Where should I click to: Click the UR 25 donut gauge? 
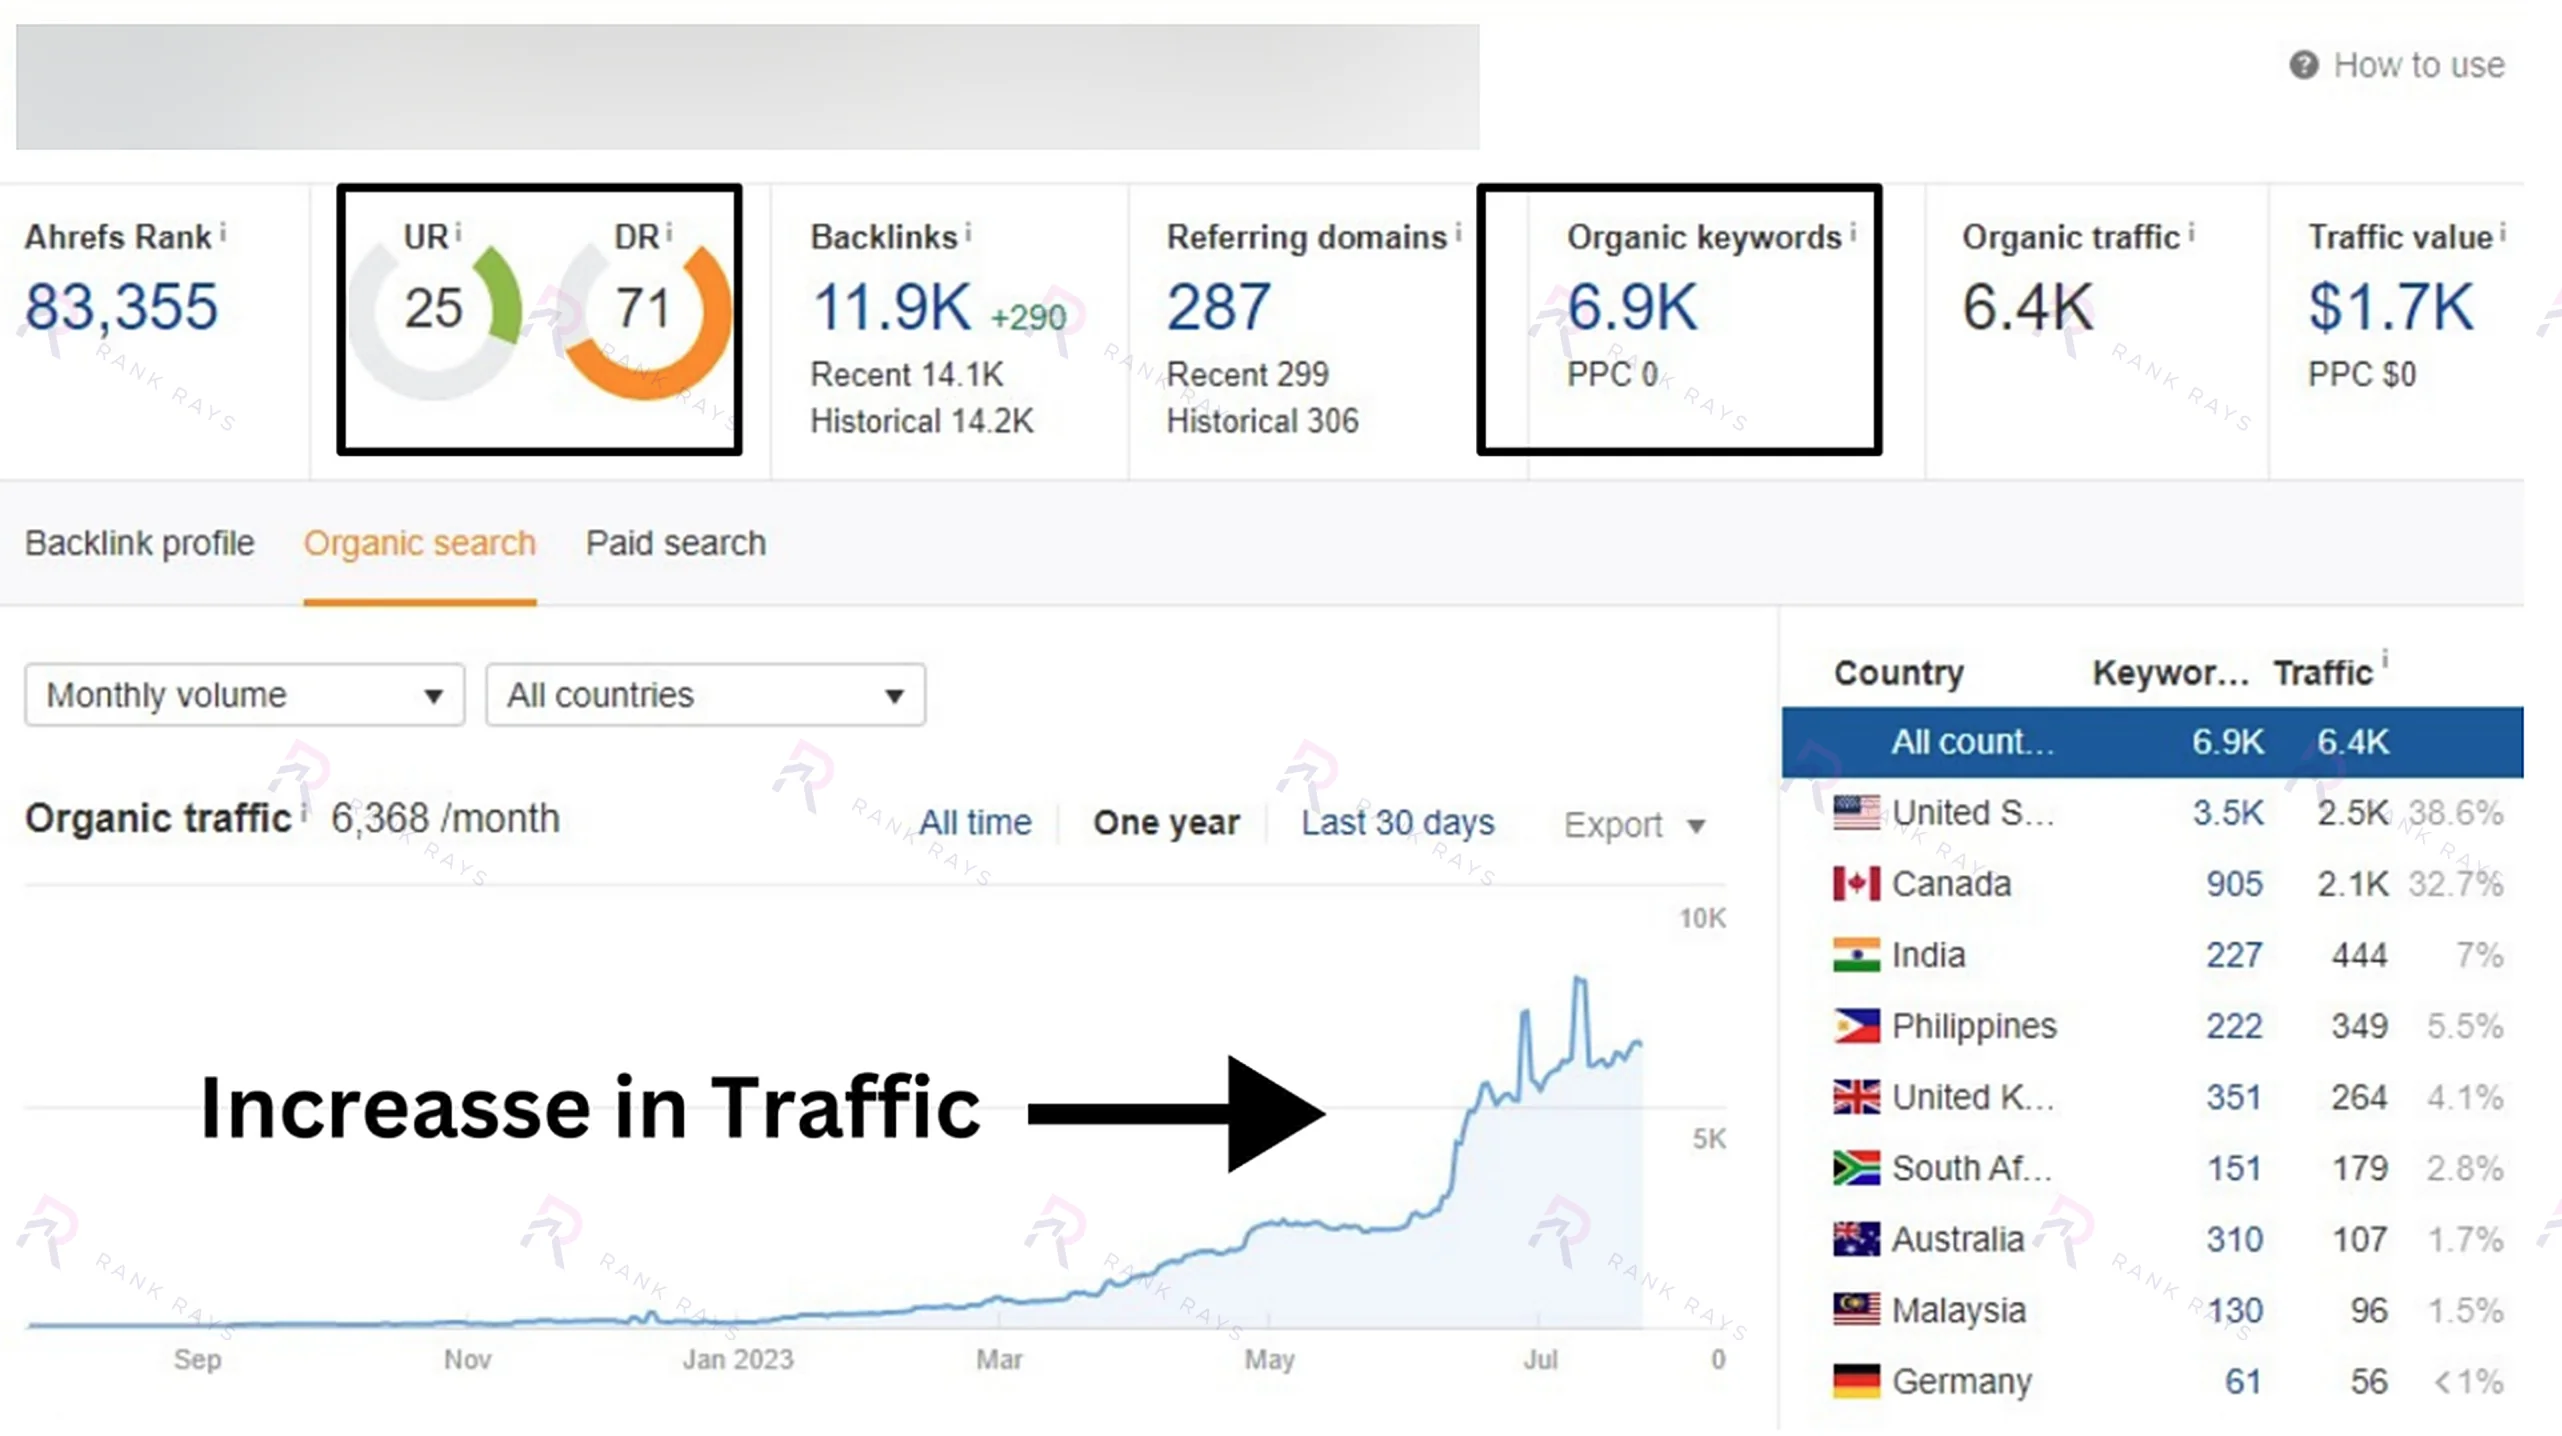[x=434, y=320]
